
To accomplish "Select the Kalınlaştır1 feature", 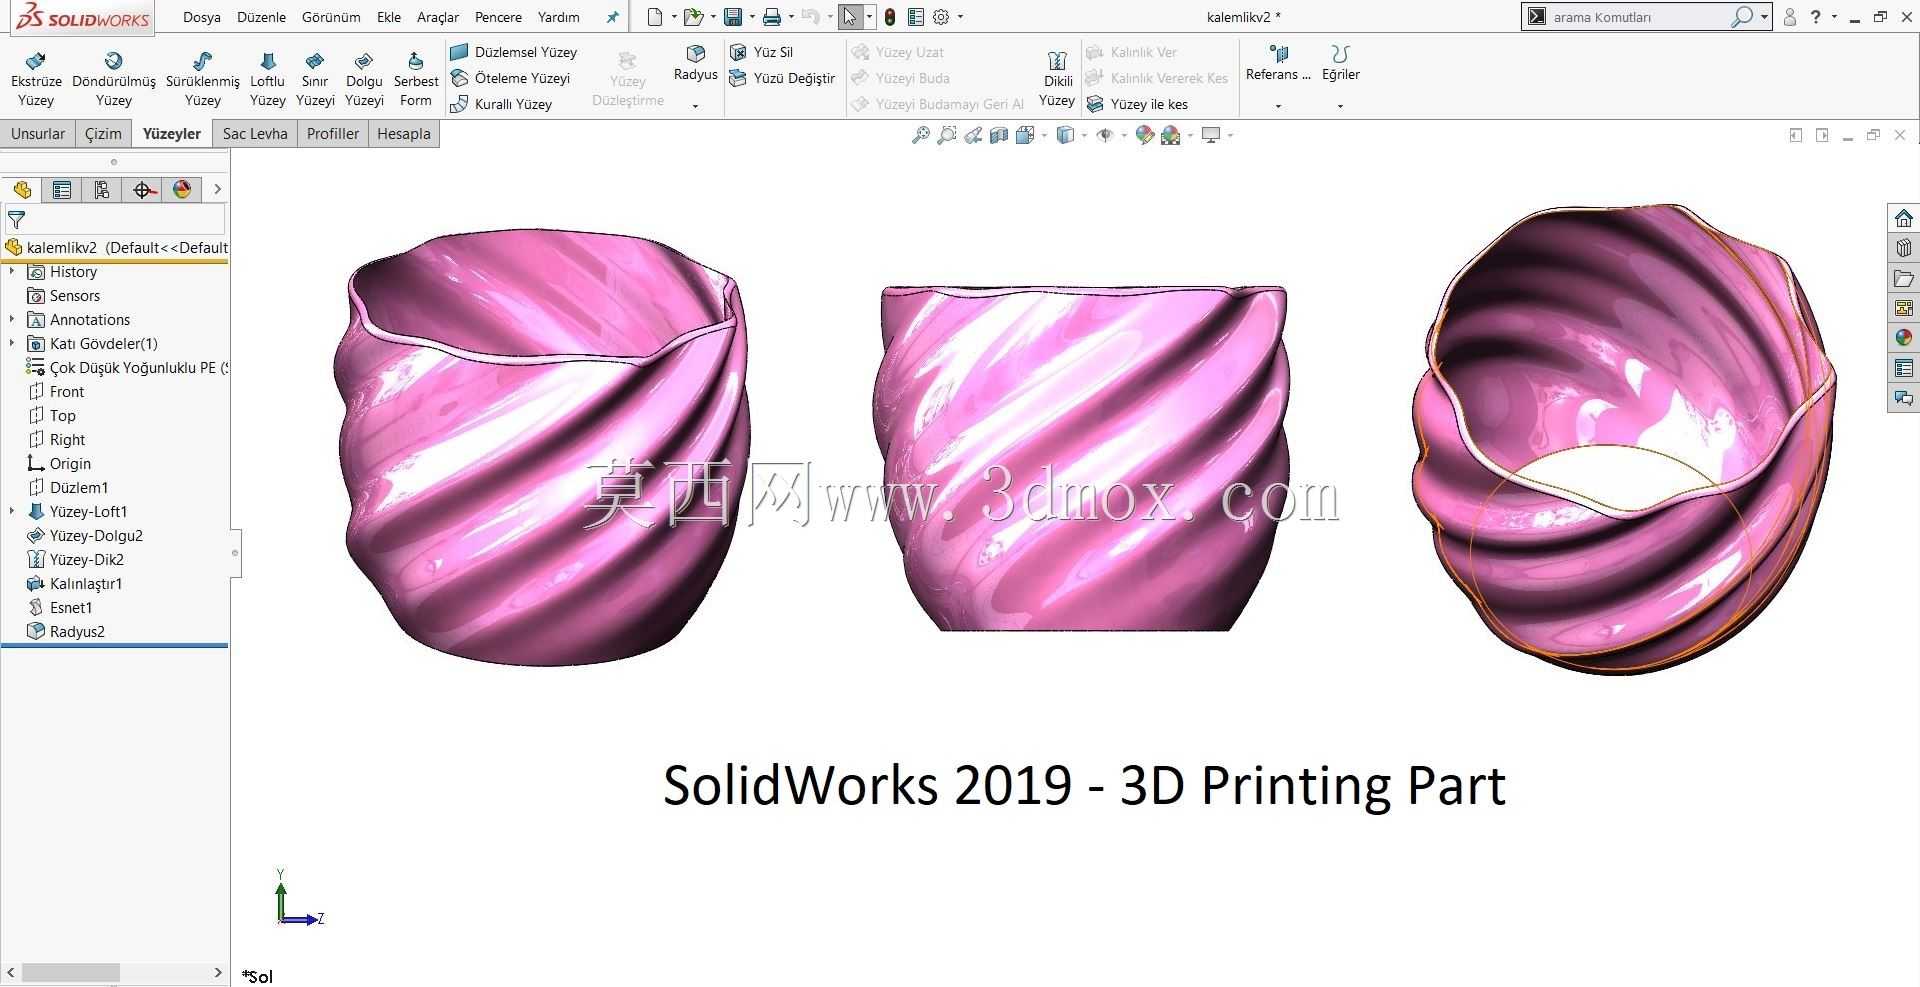I will (x=75, y=584).
